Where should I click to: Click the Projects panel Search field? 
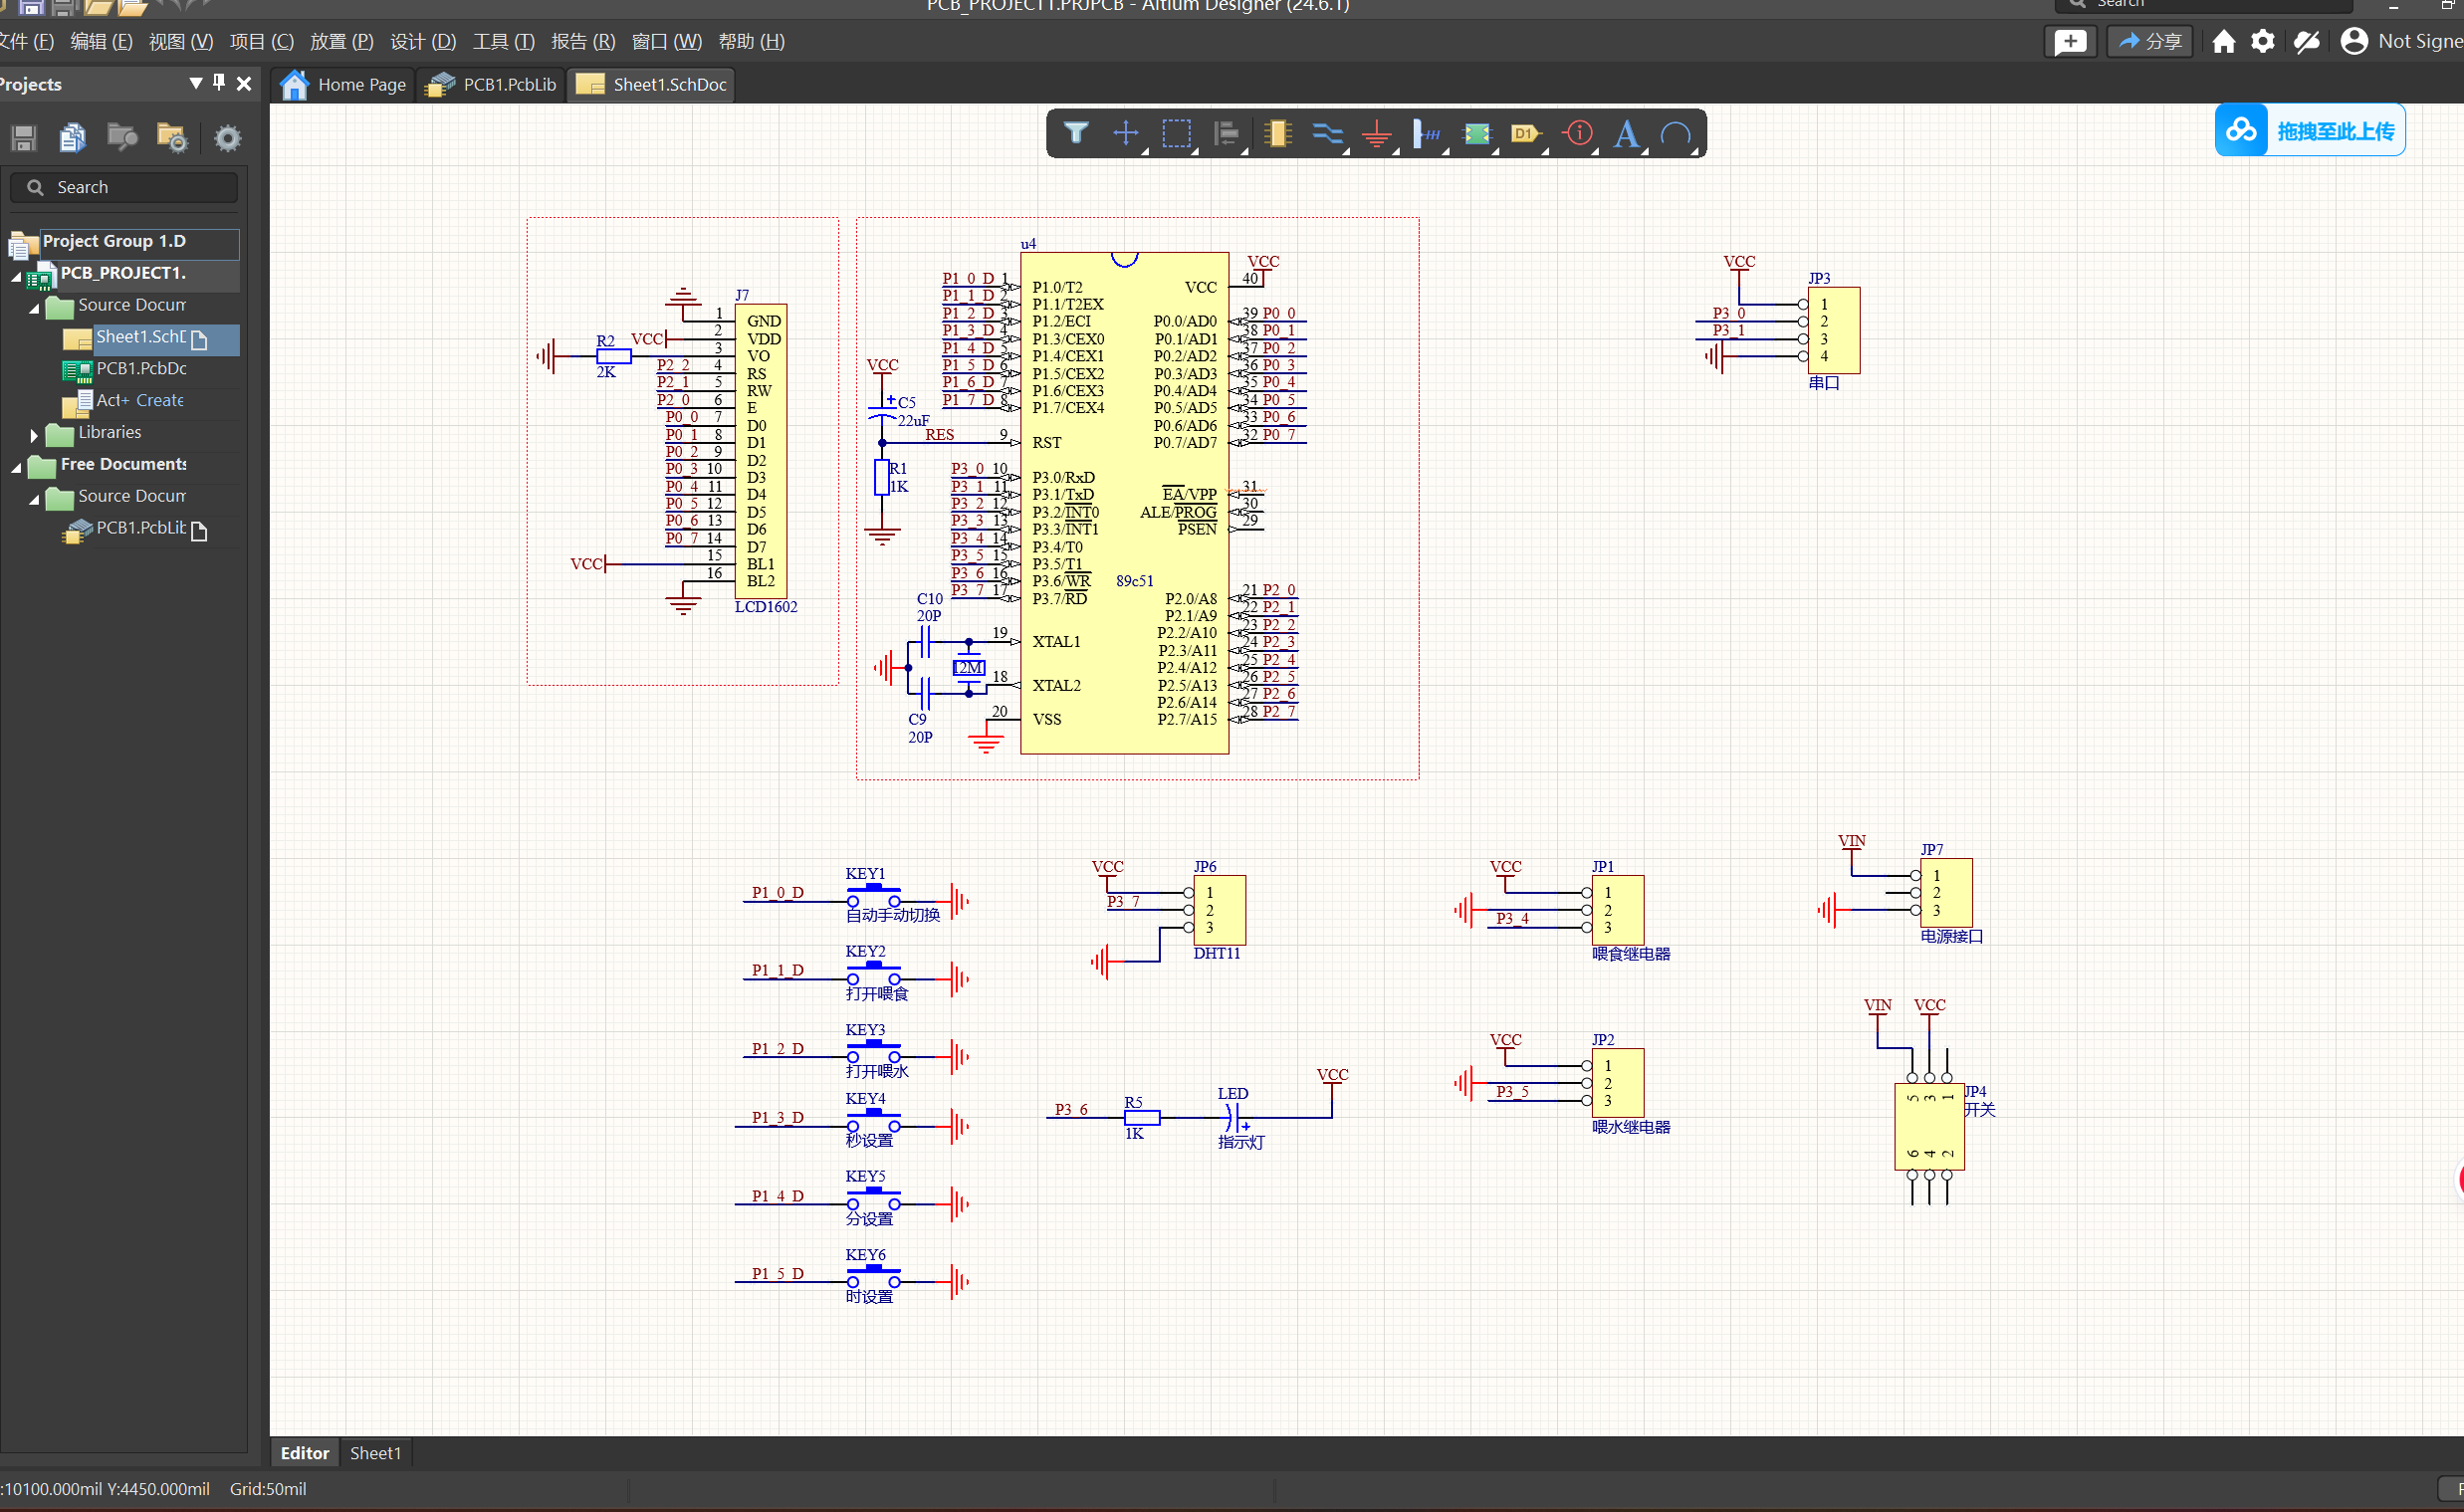pos(124,187)
